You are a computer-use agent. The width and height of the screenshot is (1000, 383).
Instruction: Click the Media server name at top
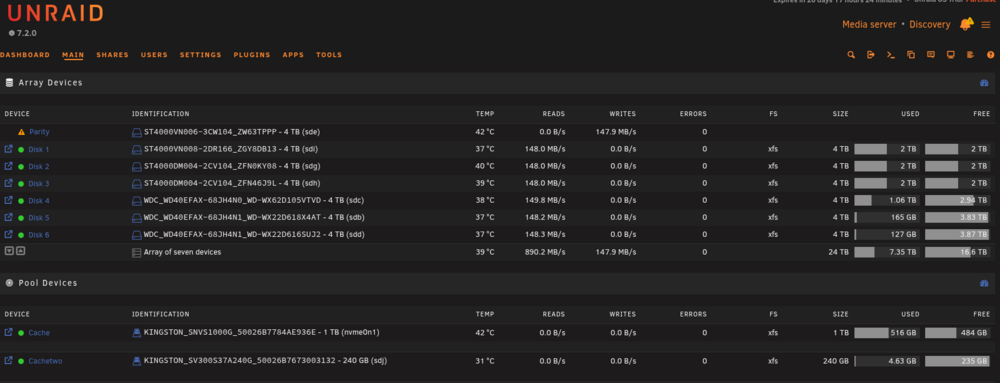[869, 24]
